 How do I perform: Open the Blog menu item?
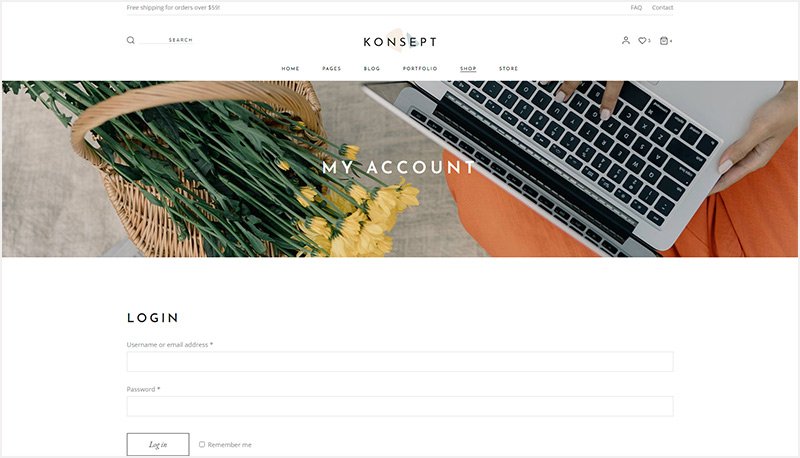tap(372, 68)
